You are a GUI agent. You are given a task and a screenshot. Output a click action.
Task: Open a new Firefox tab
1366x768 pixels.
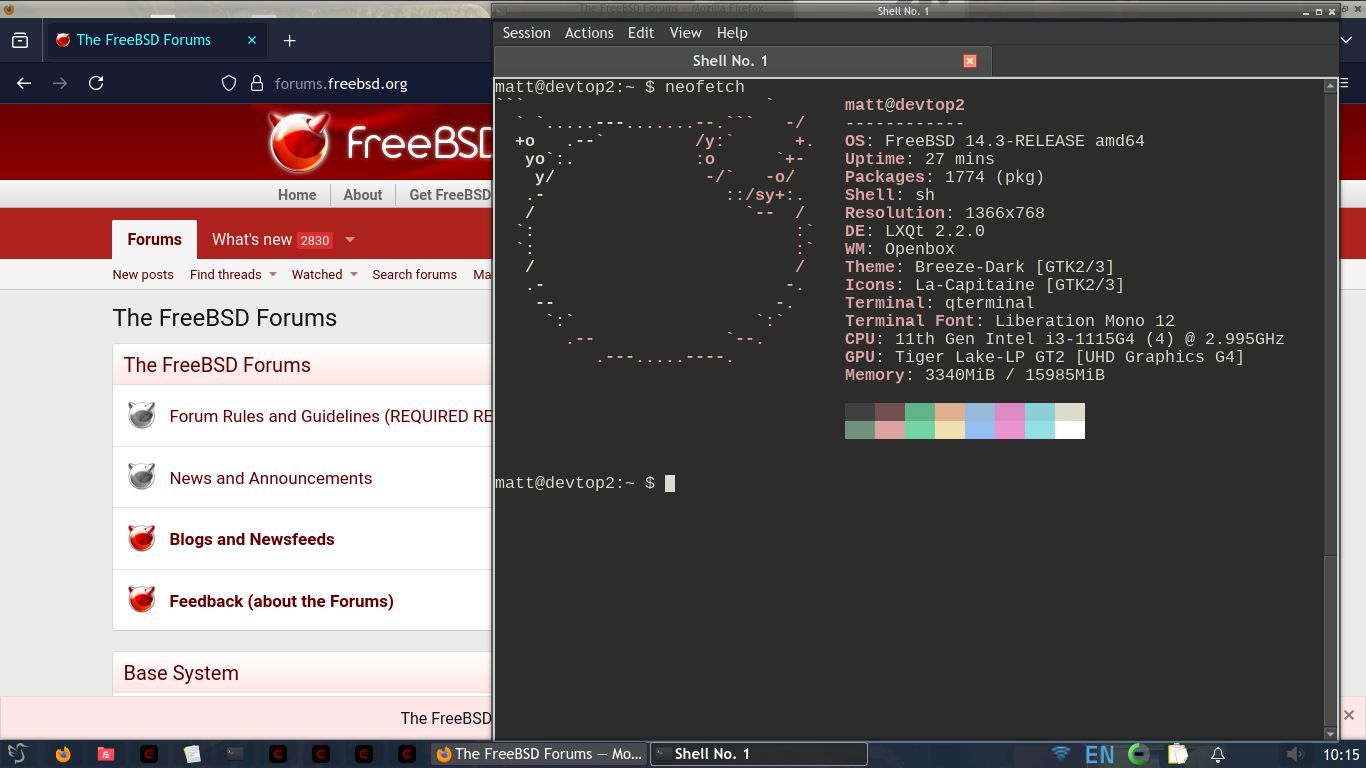(289, 40)
